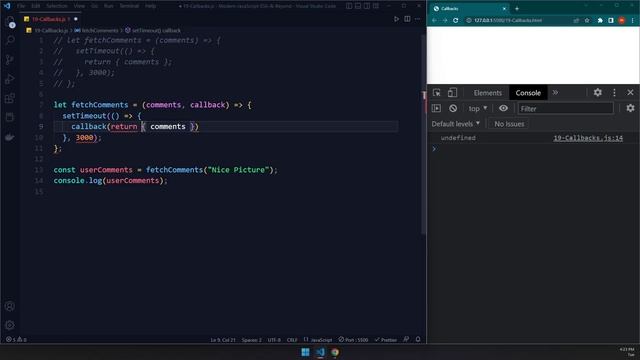640x360 pixels.
Task: Split the VS Code editor to the right
Action: click(407, 19)
